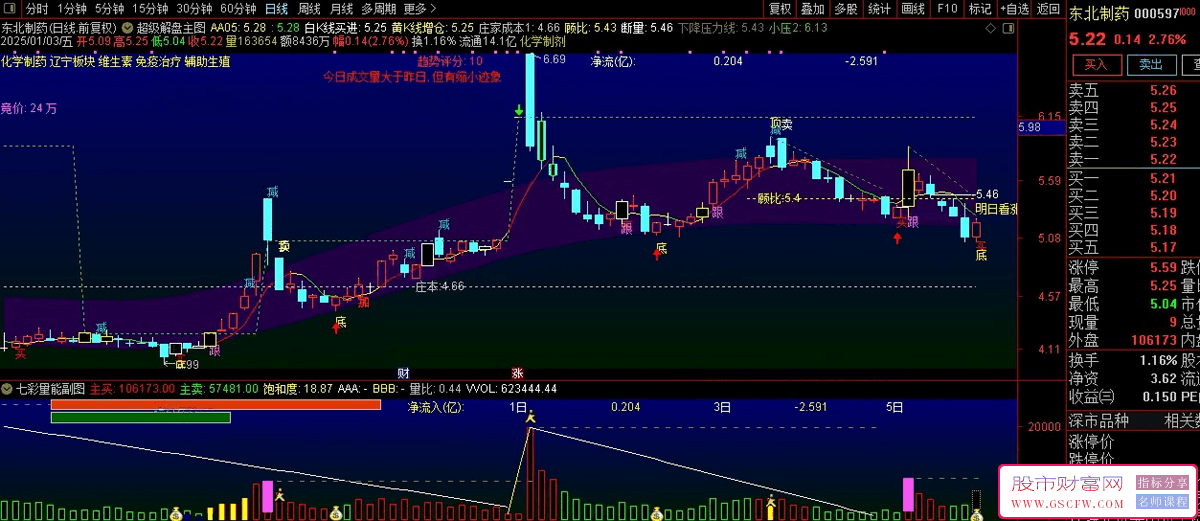Click the 维生素 concept tag
Viewport: 1200px width, 521px height.
click(114, 62)
